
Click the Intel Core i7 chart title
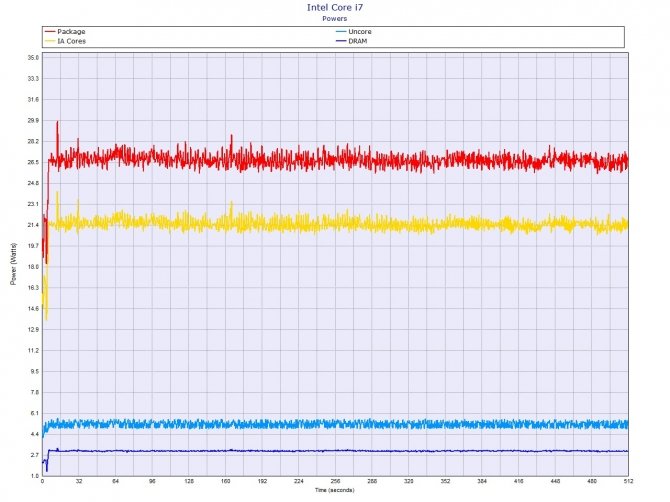click(334, 7)
